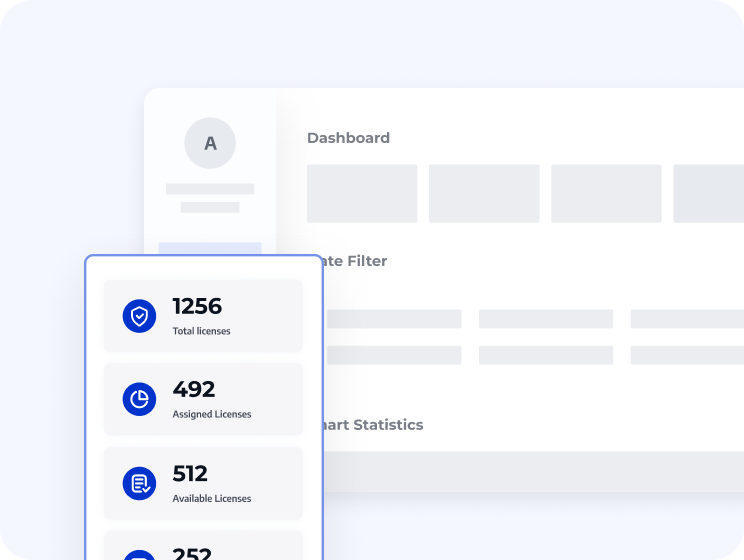Click the Date Filter section heading
The height and width of the screenshot is (560, 744).
tap(356, 261)
